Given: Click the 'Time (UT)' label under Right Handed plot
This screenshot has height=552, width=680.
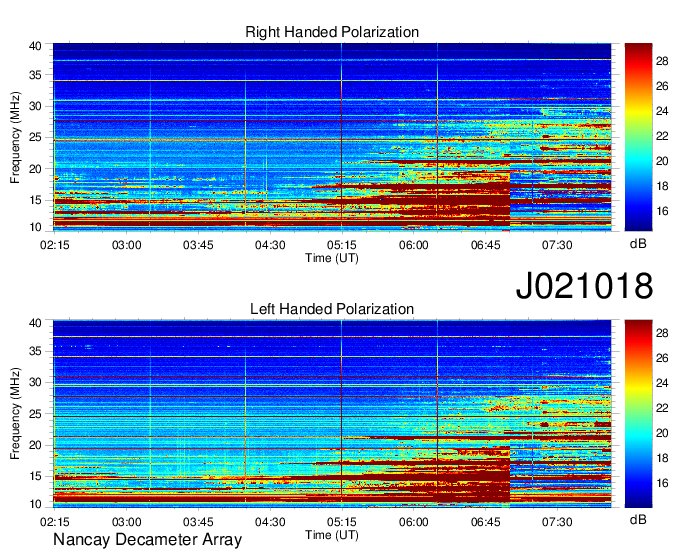Looking at the screenshot, I should pos(332,258).
